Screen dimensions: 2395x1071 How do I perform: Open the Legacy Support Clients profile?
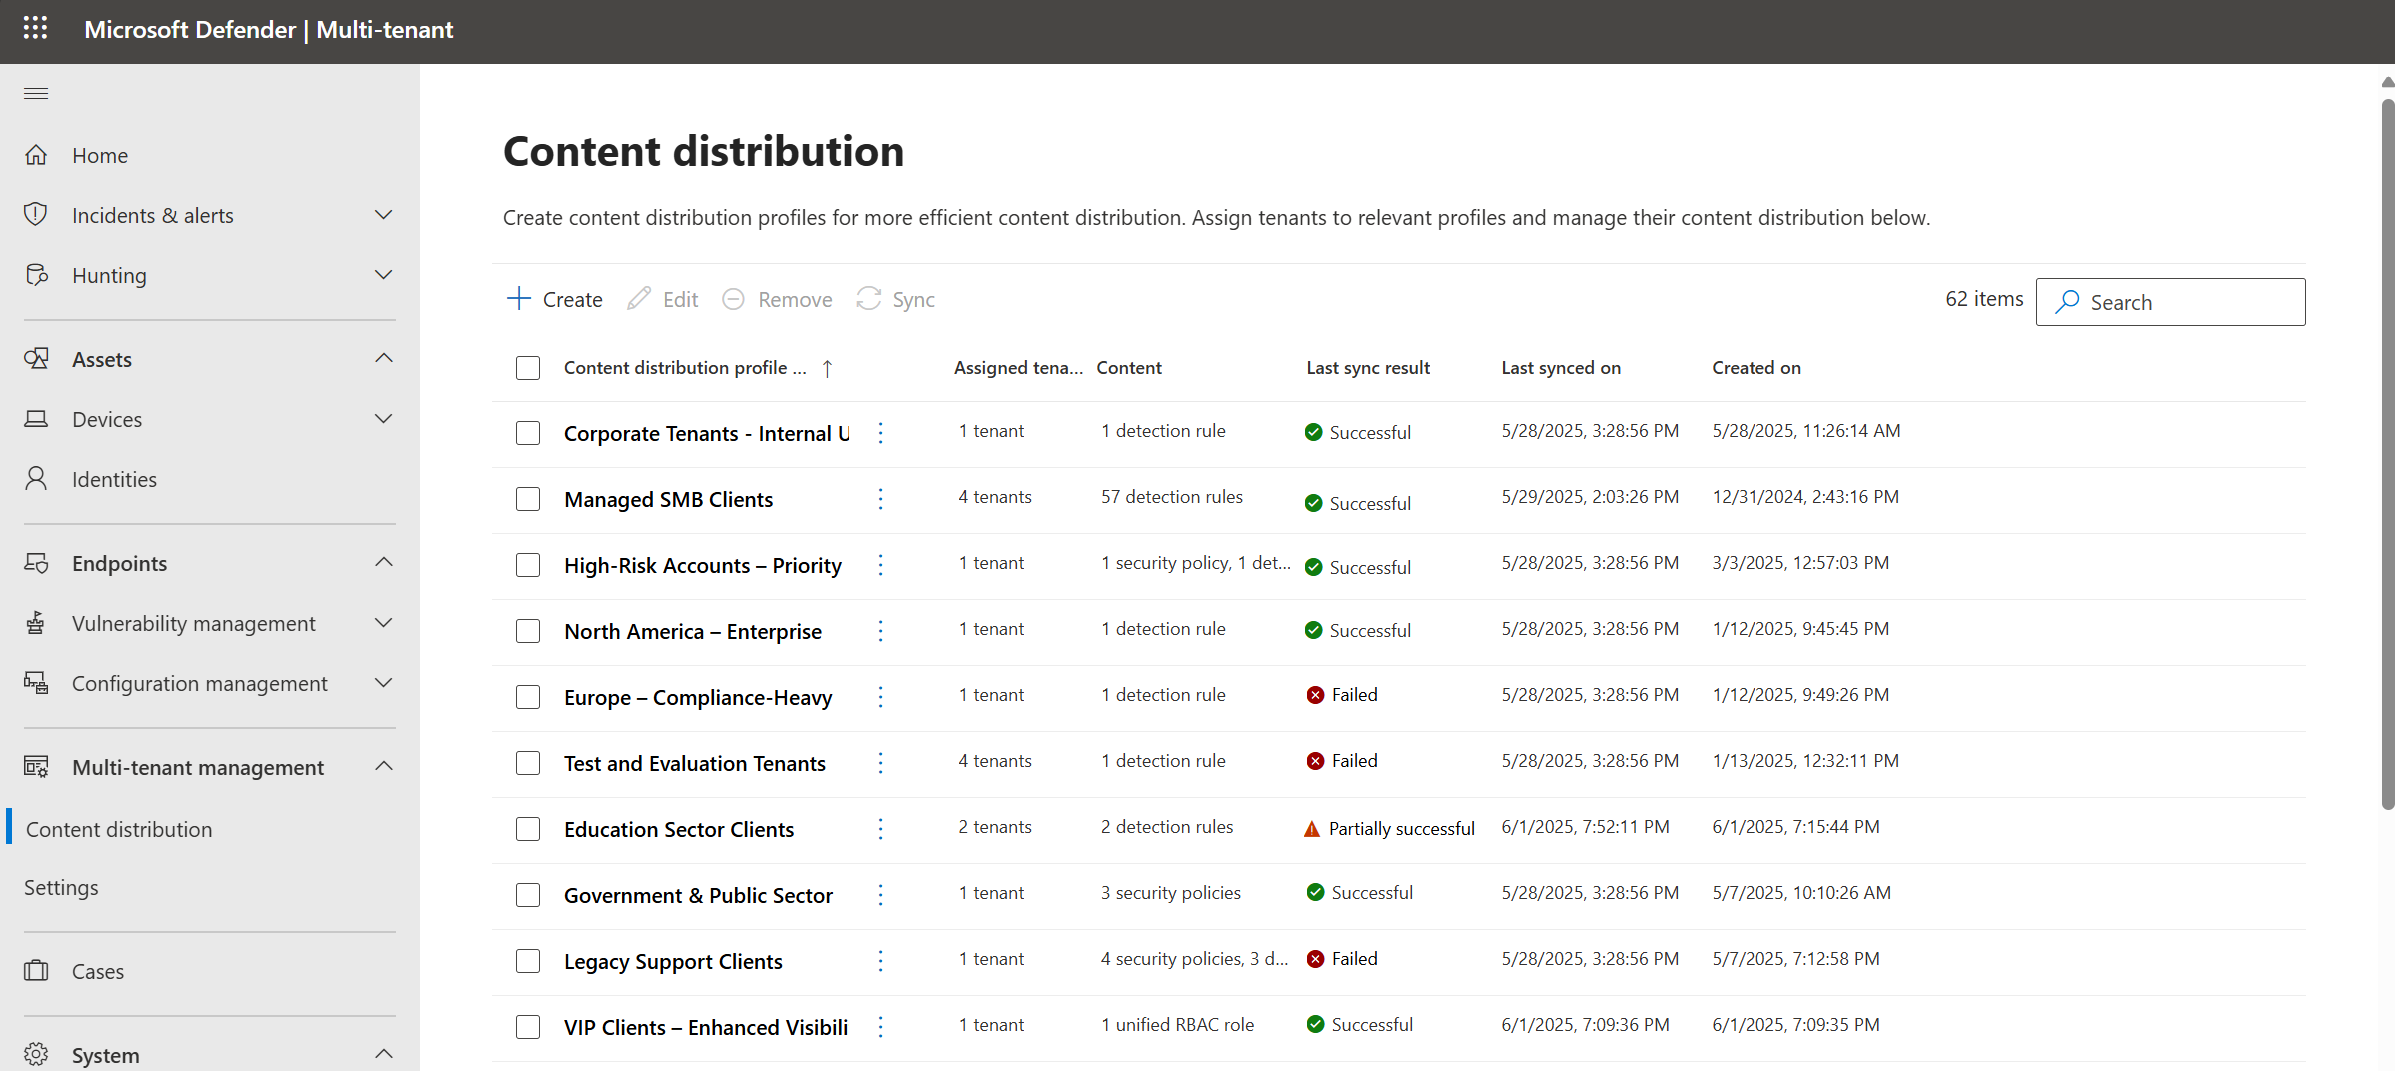673,961
